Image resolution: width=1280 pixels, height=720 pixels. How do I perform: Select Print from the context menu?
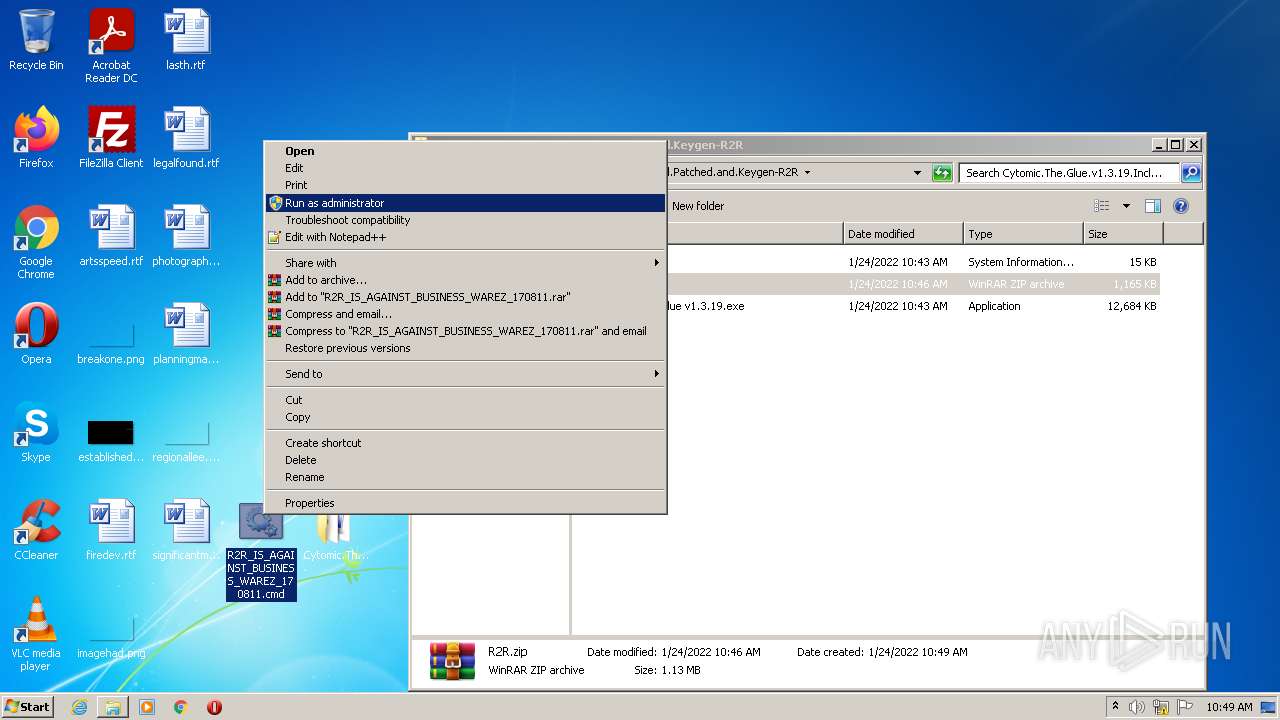465,185
